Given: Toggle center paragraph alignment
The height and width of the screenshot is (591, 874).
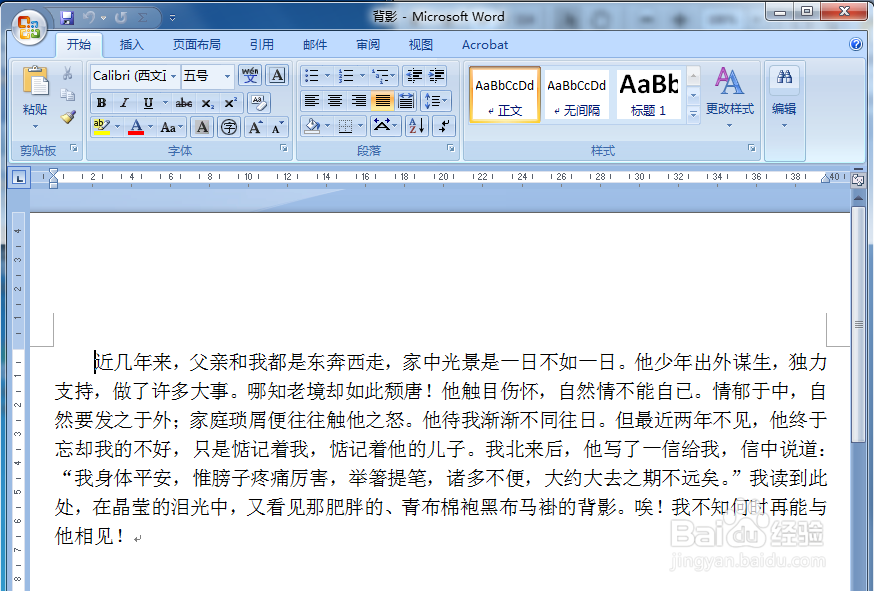Looking at the screenshot, I should click(x=334, y=100).
